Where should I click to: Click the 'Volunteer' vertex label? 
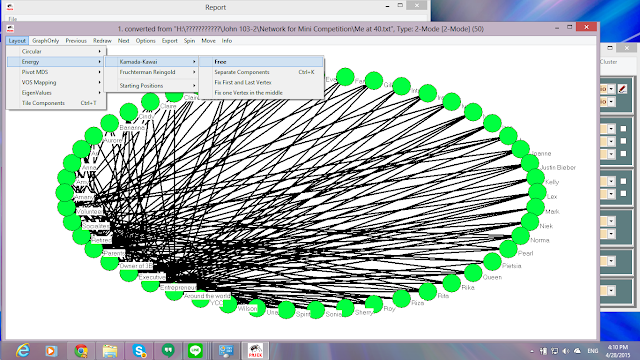tap(89, 212)
